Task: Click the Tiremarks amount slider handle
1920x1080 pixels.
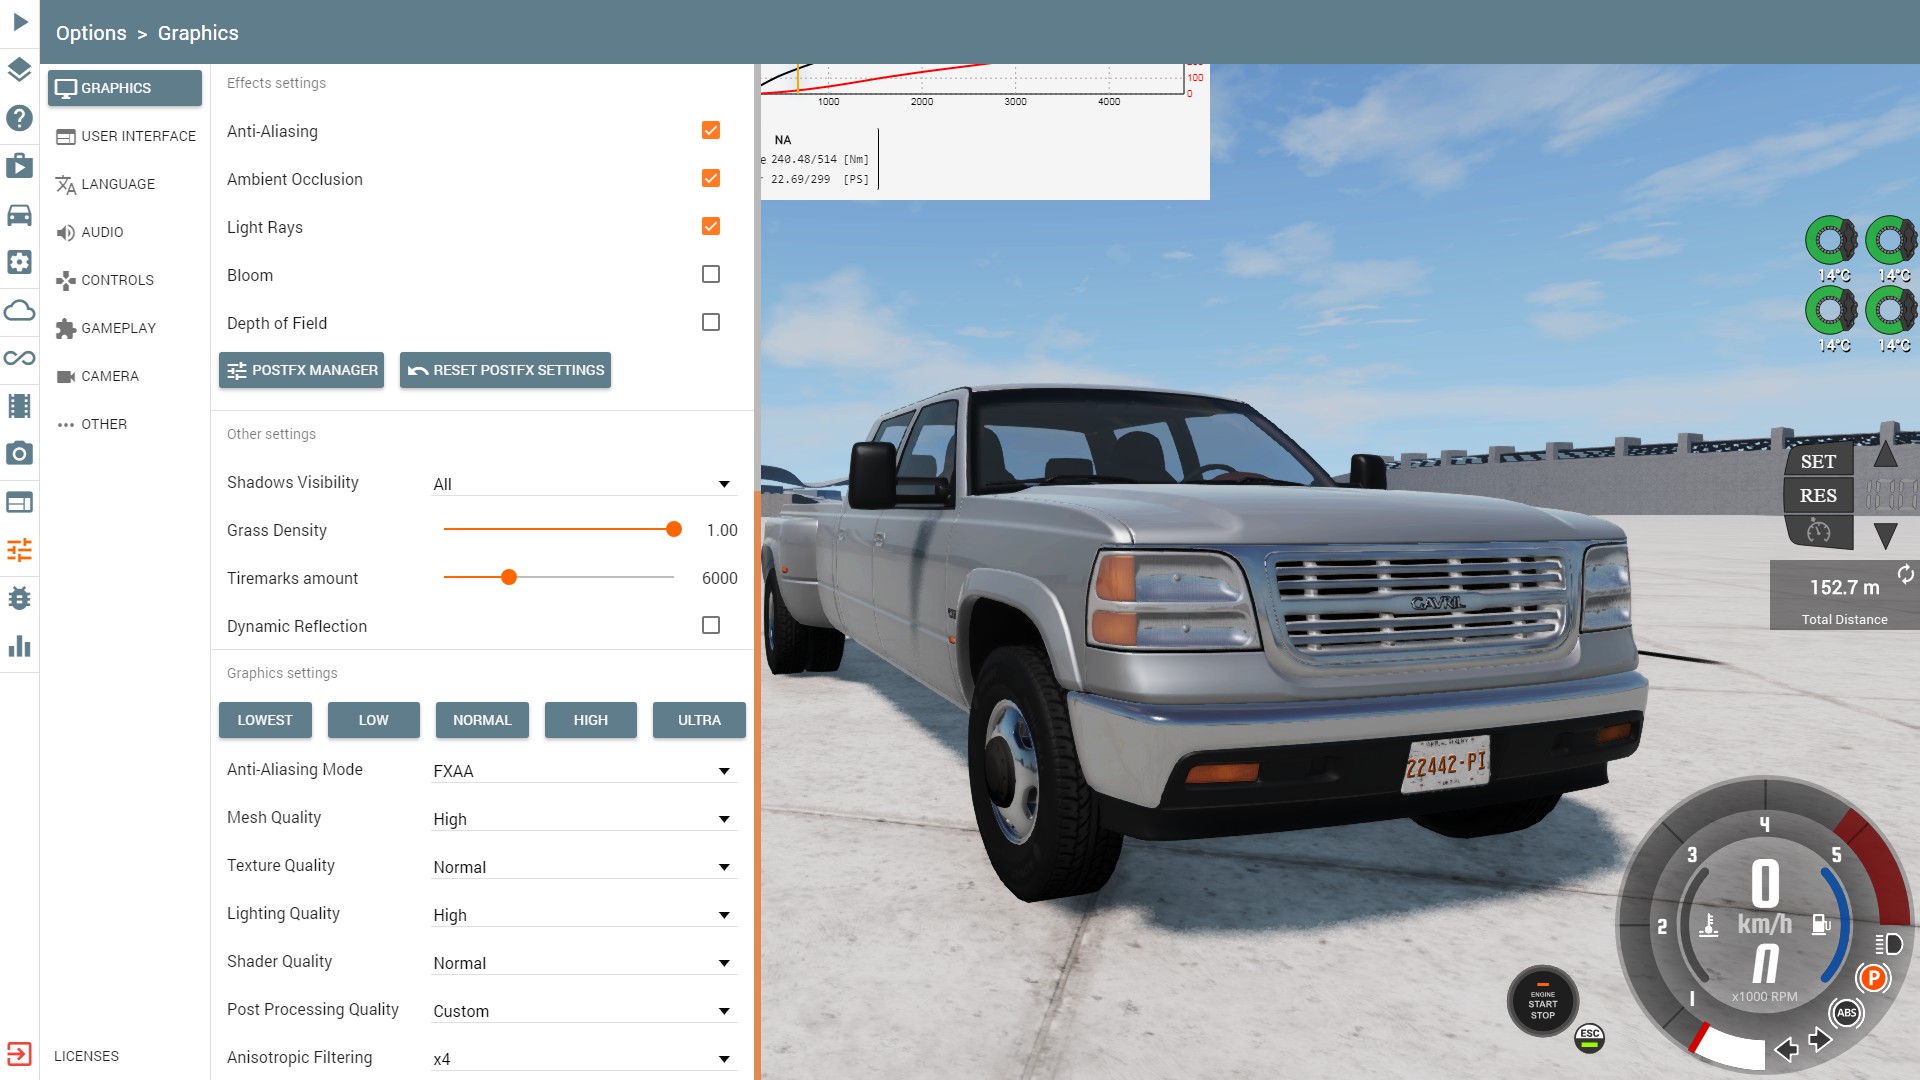Action: [x=509, y=577]
